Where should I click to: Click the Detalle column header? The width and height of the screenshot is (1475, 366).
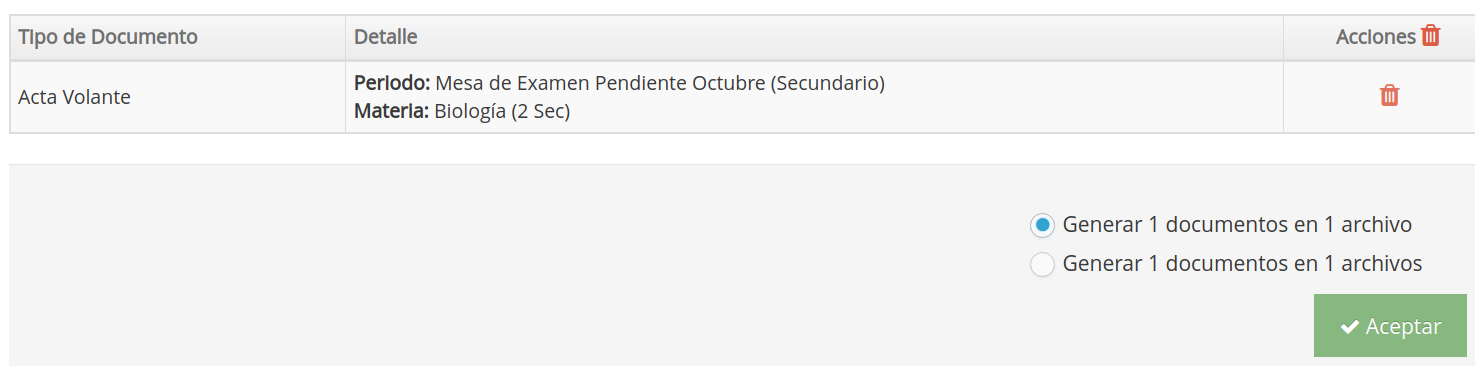386,37
